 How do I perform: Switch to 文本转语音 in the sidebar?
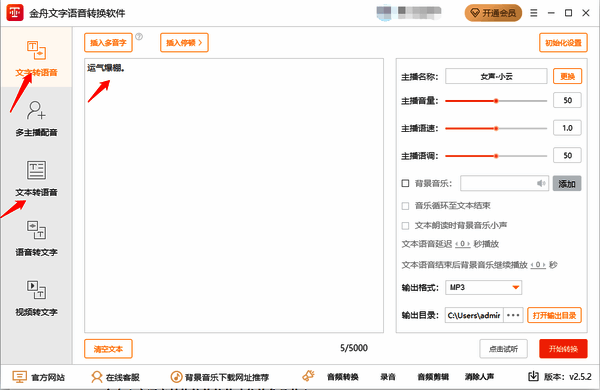36,179
